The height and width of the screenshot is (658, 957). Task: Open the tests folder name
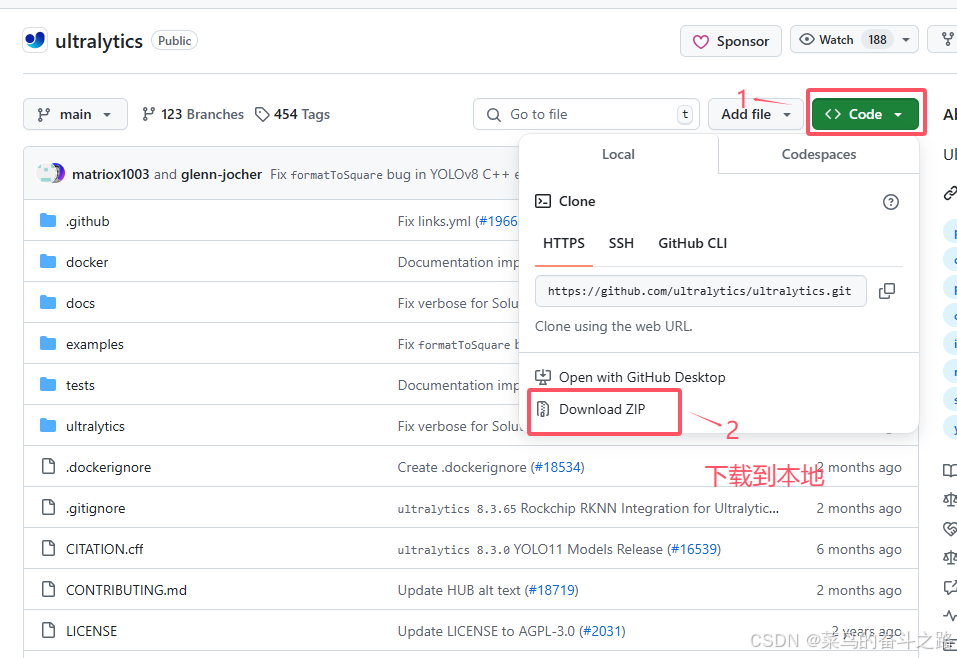[x=80, y=385]
